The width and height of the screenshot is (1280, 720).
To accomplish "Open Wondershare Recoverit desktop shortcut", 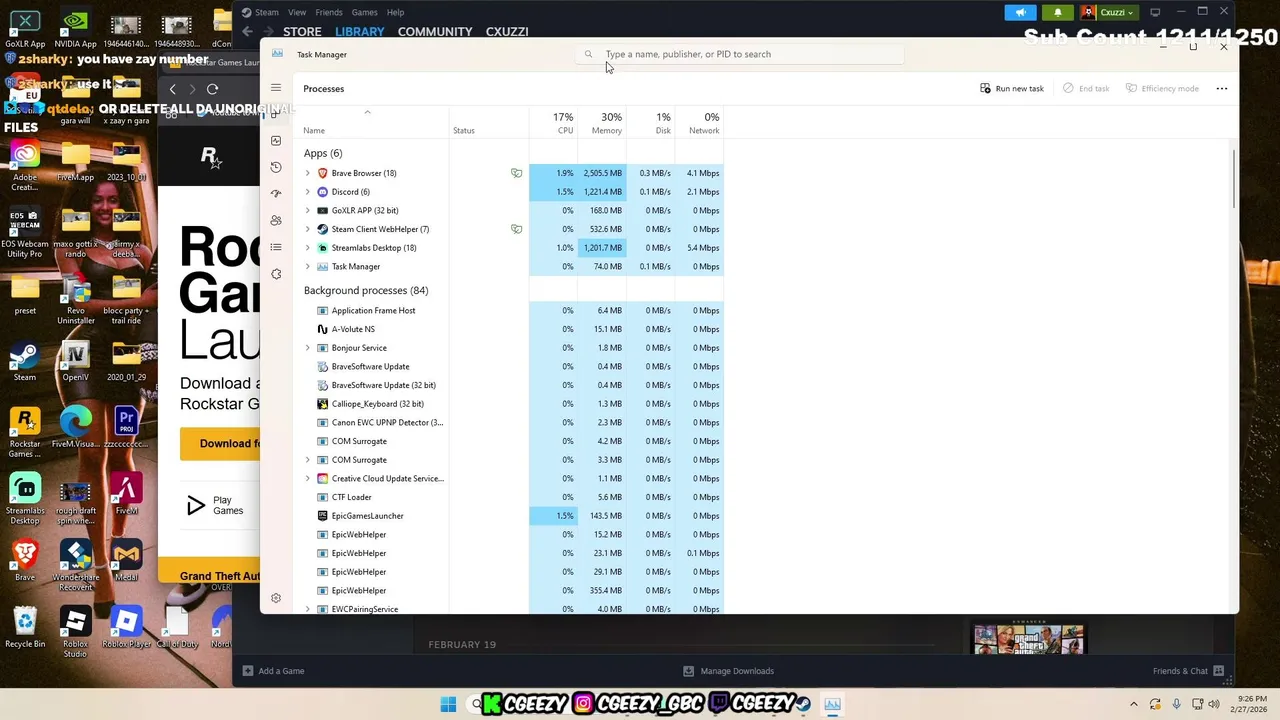I will point(75,566).
